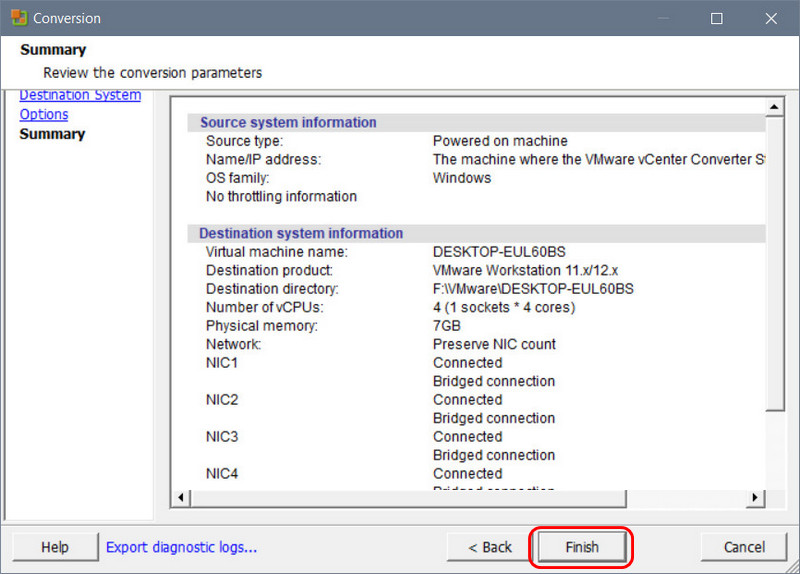Maximize the Conversion window

pos(716,18)
